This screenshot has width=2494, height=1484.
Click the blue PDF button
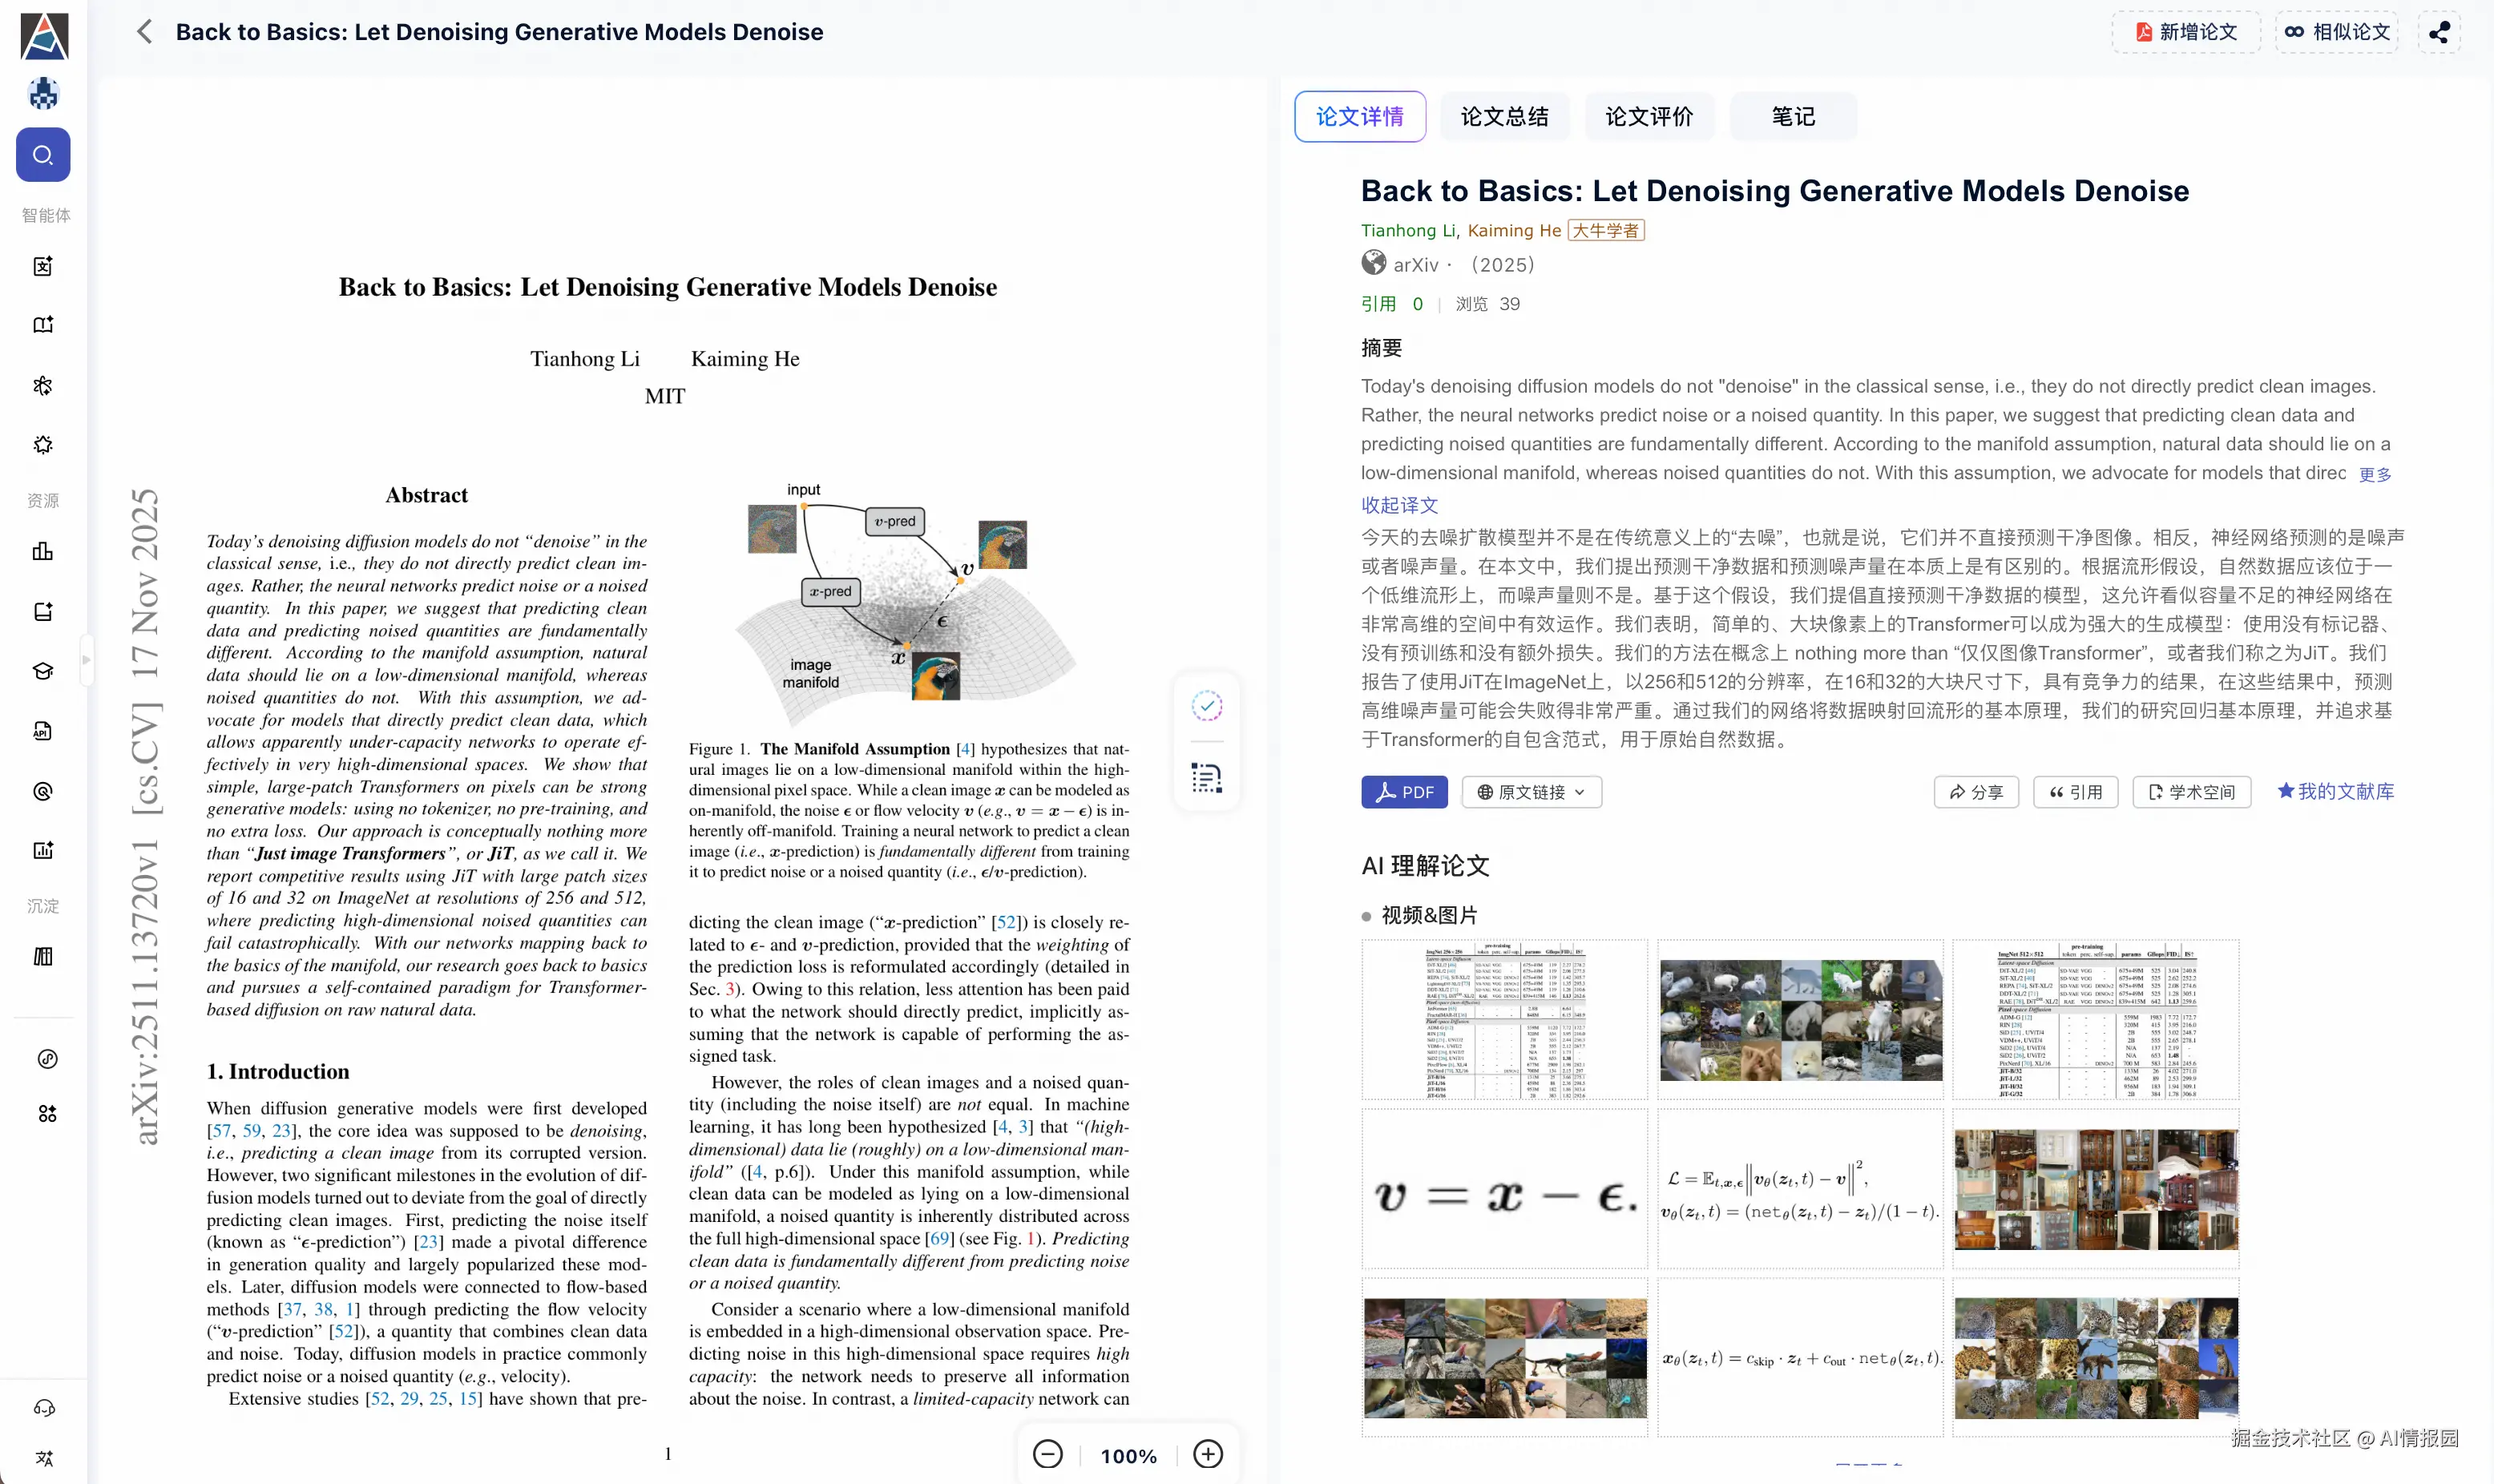pos(1403,792)
